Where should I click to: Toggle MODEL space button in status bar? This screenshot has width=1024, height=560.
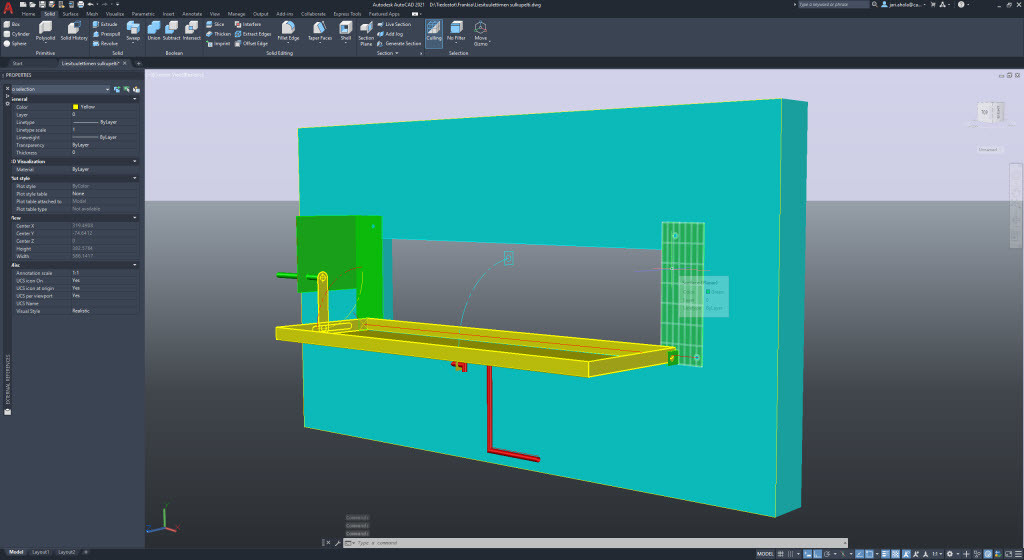pos(767,552)
